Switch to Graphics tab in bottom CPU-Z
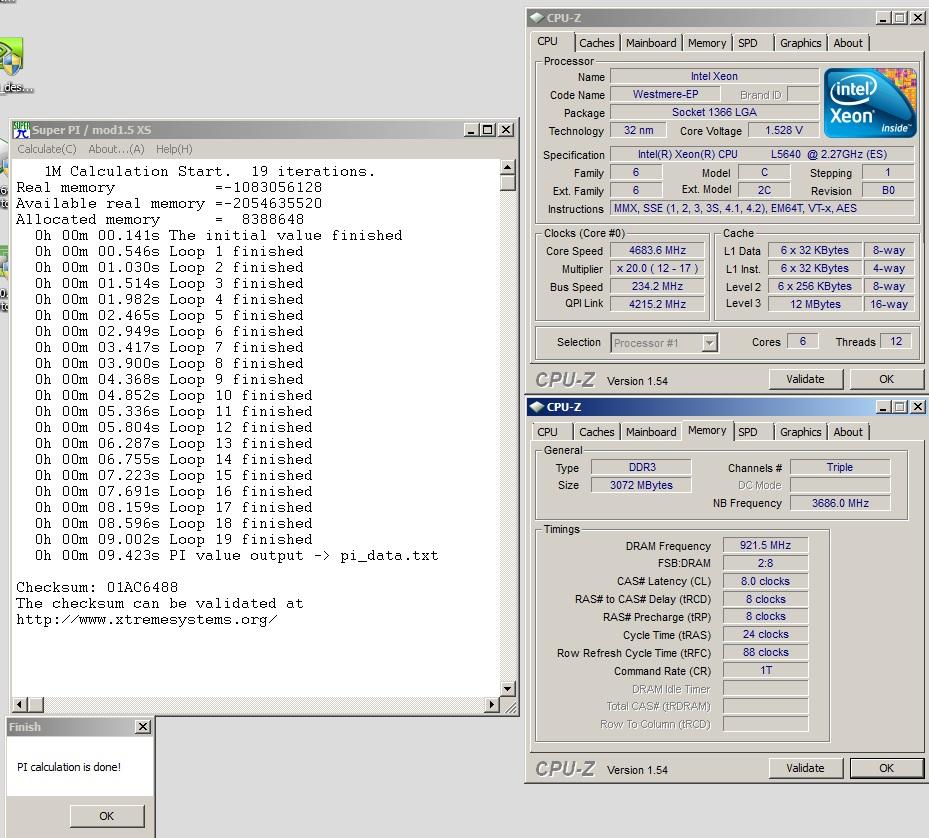Screen dimensions: 929x838 pos(800,432)
